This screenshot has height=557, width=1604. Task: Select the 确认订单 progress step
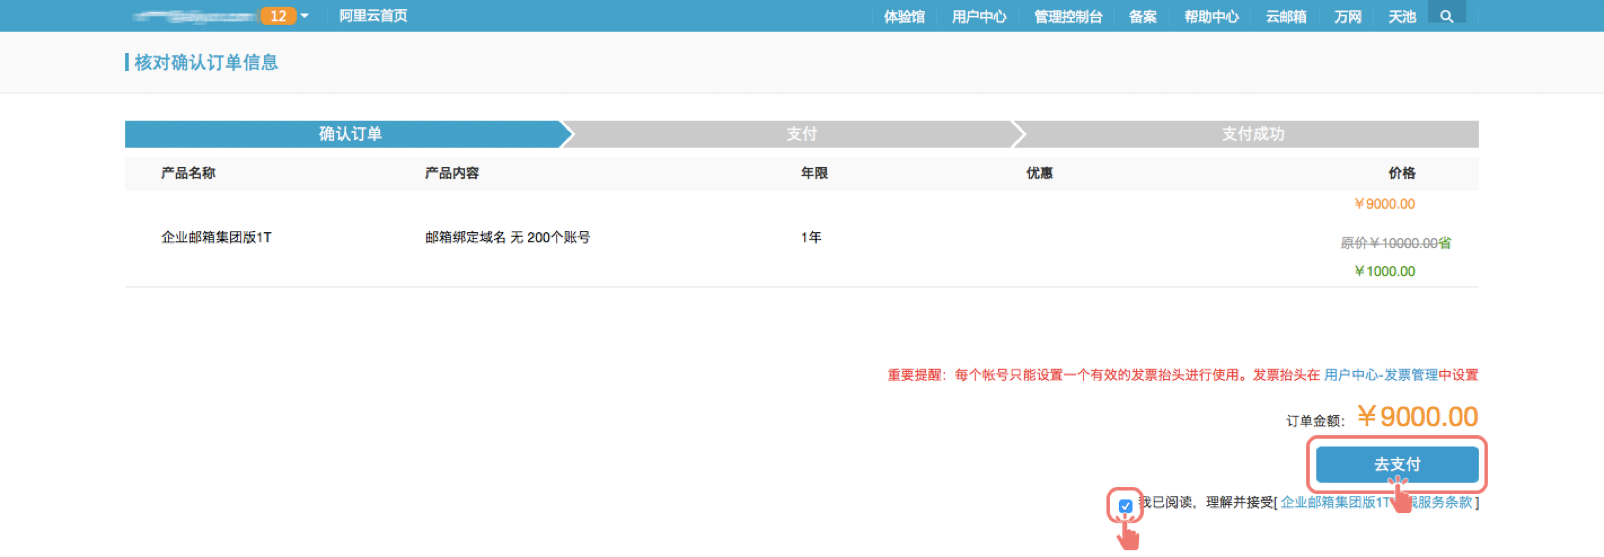pyautogui.click(x=350, y=134)
